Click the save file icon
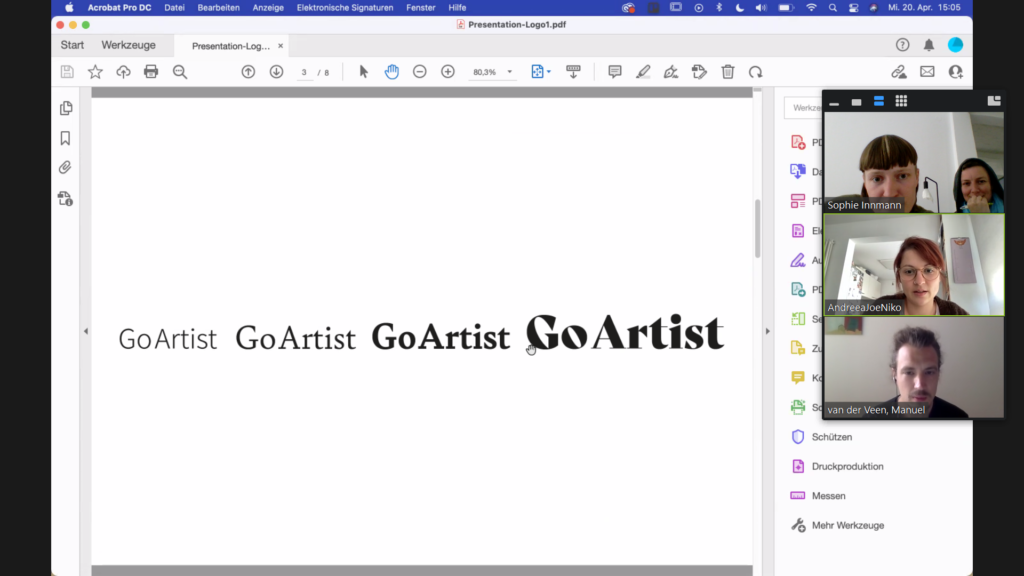 click(x=67, y=72)
